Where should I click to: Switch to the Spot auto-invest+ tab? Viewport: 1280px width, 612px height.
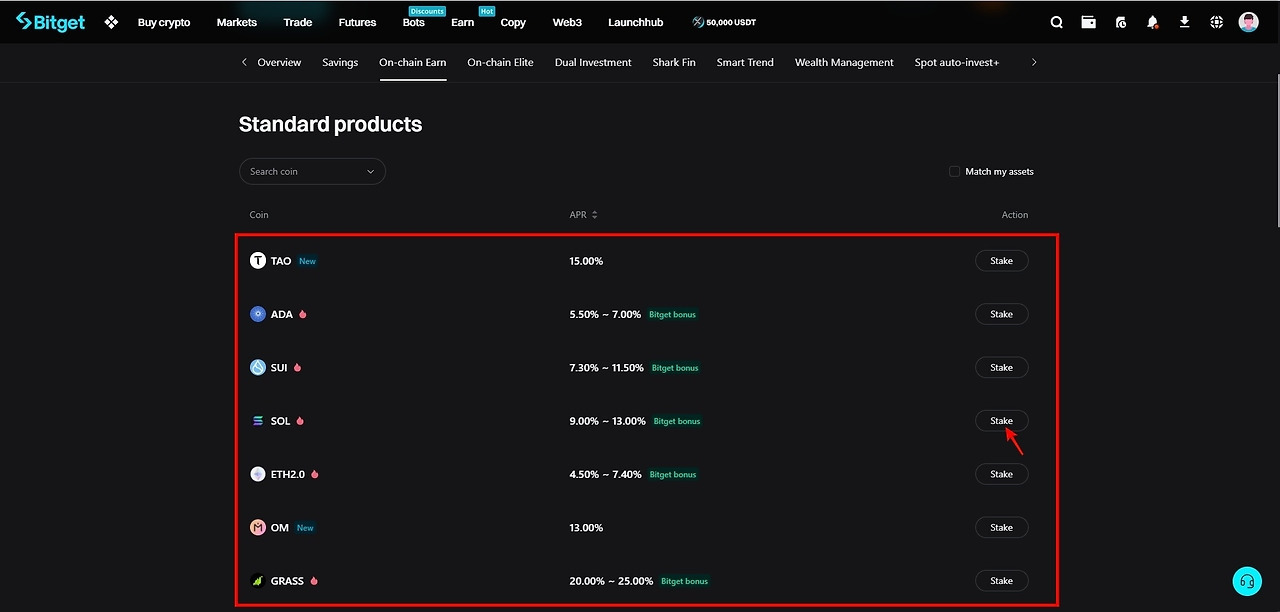[x=957, y=62]
